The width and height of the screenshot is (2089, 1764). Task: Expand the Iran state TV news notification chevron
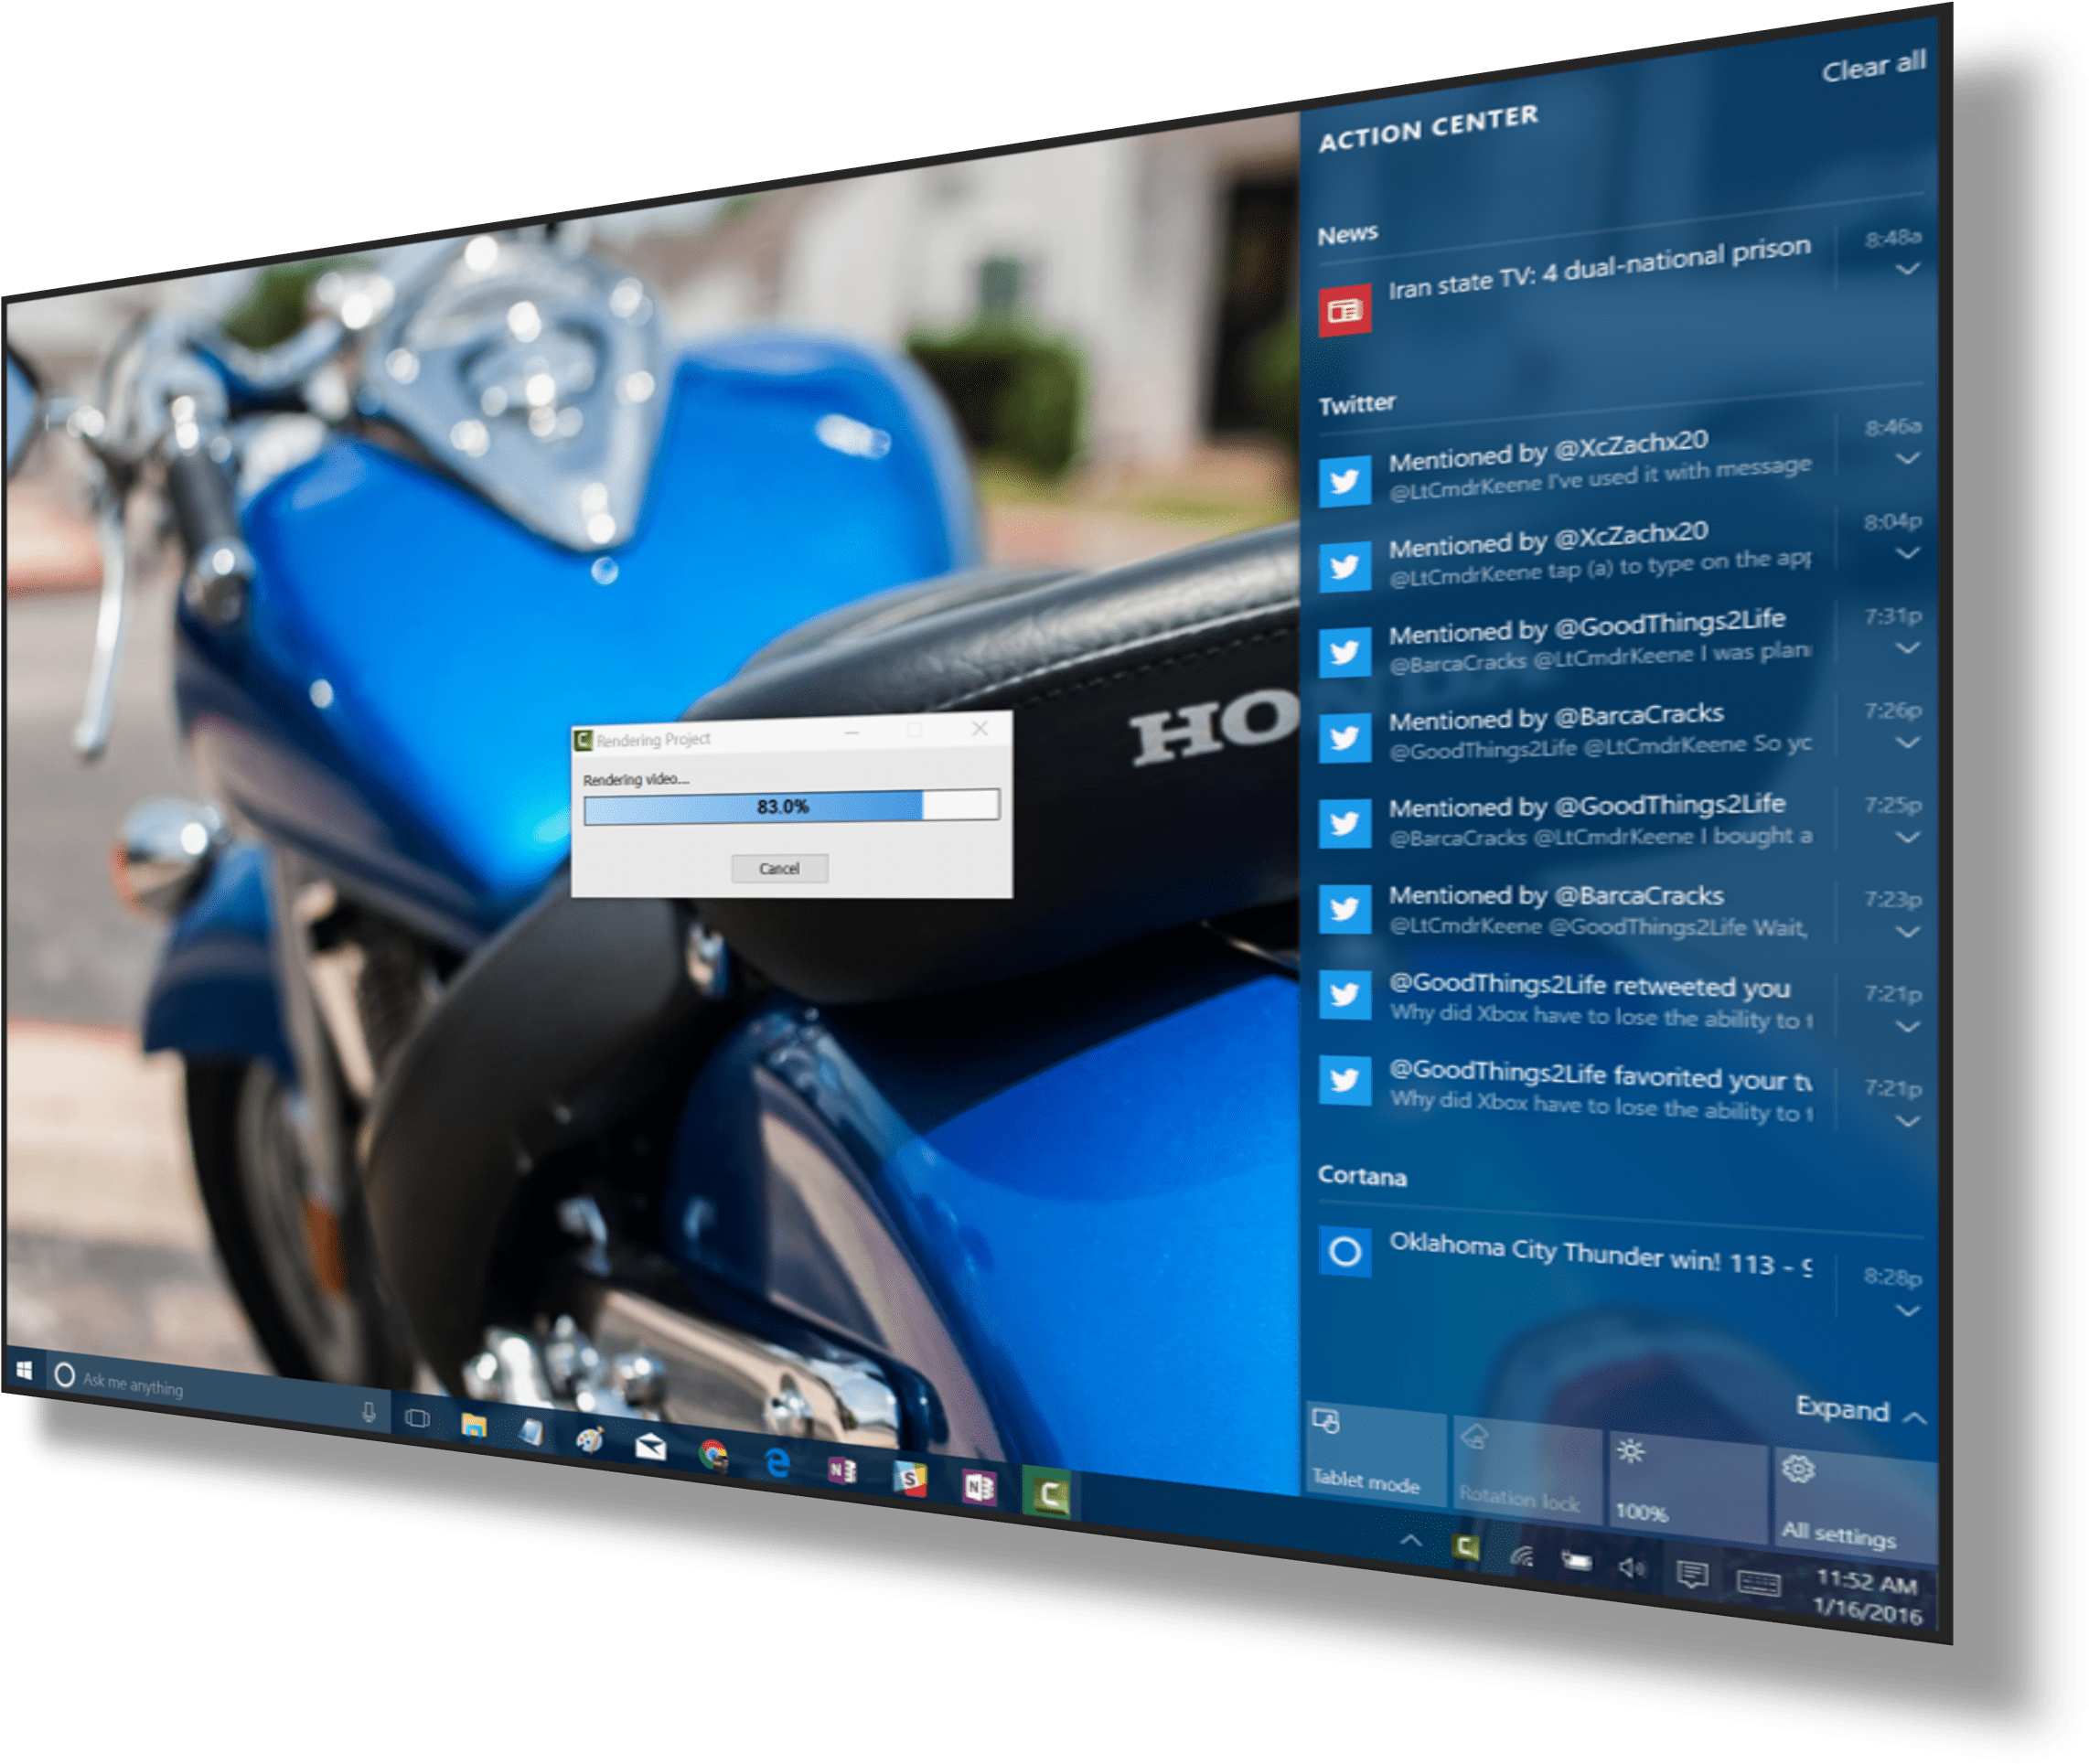(x=1906, y=269)
